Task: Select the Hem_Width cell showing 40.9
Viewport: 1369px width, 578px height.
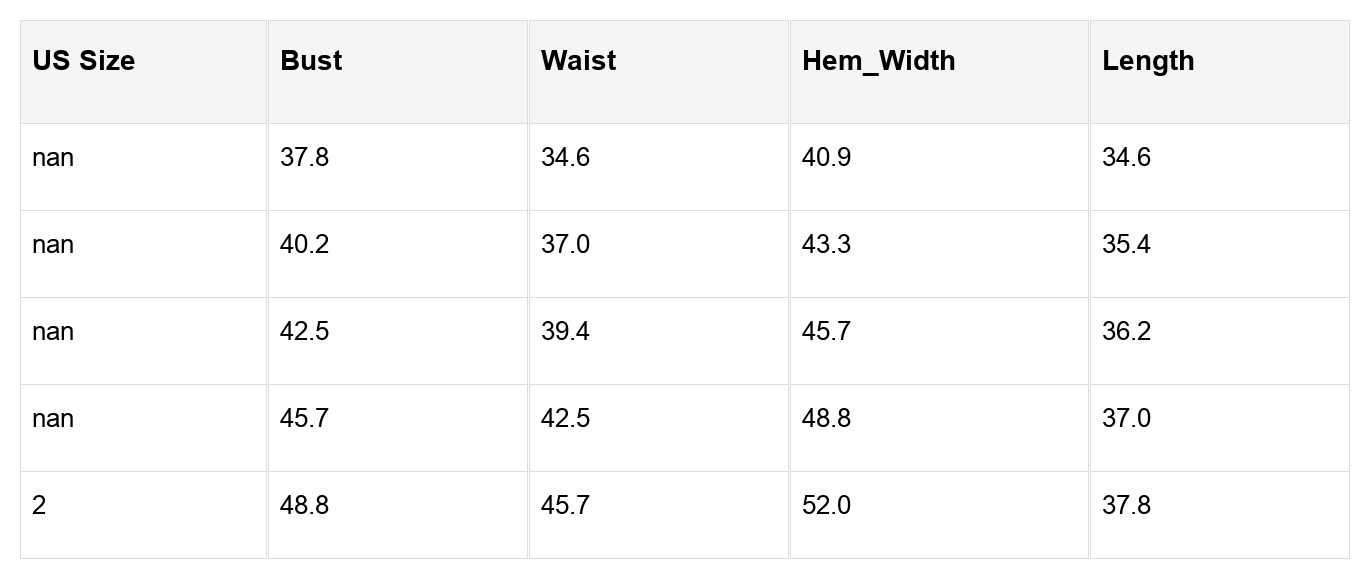Action: pos(826,158)
